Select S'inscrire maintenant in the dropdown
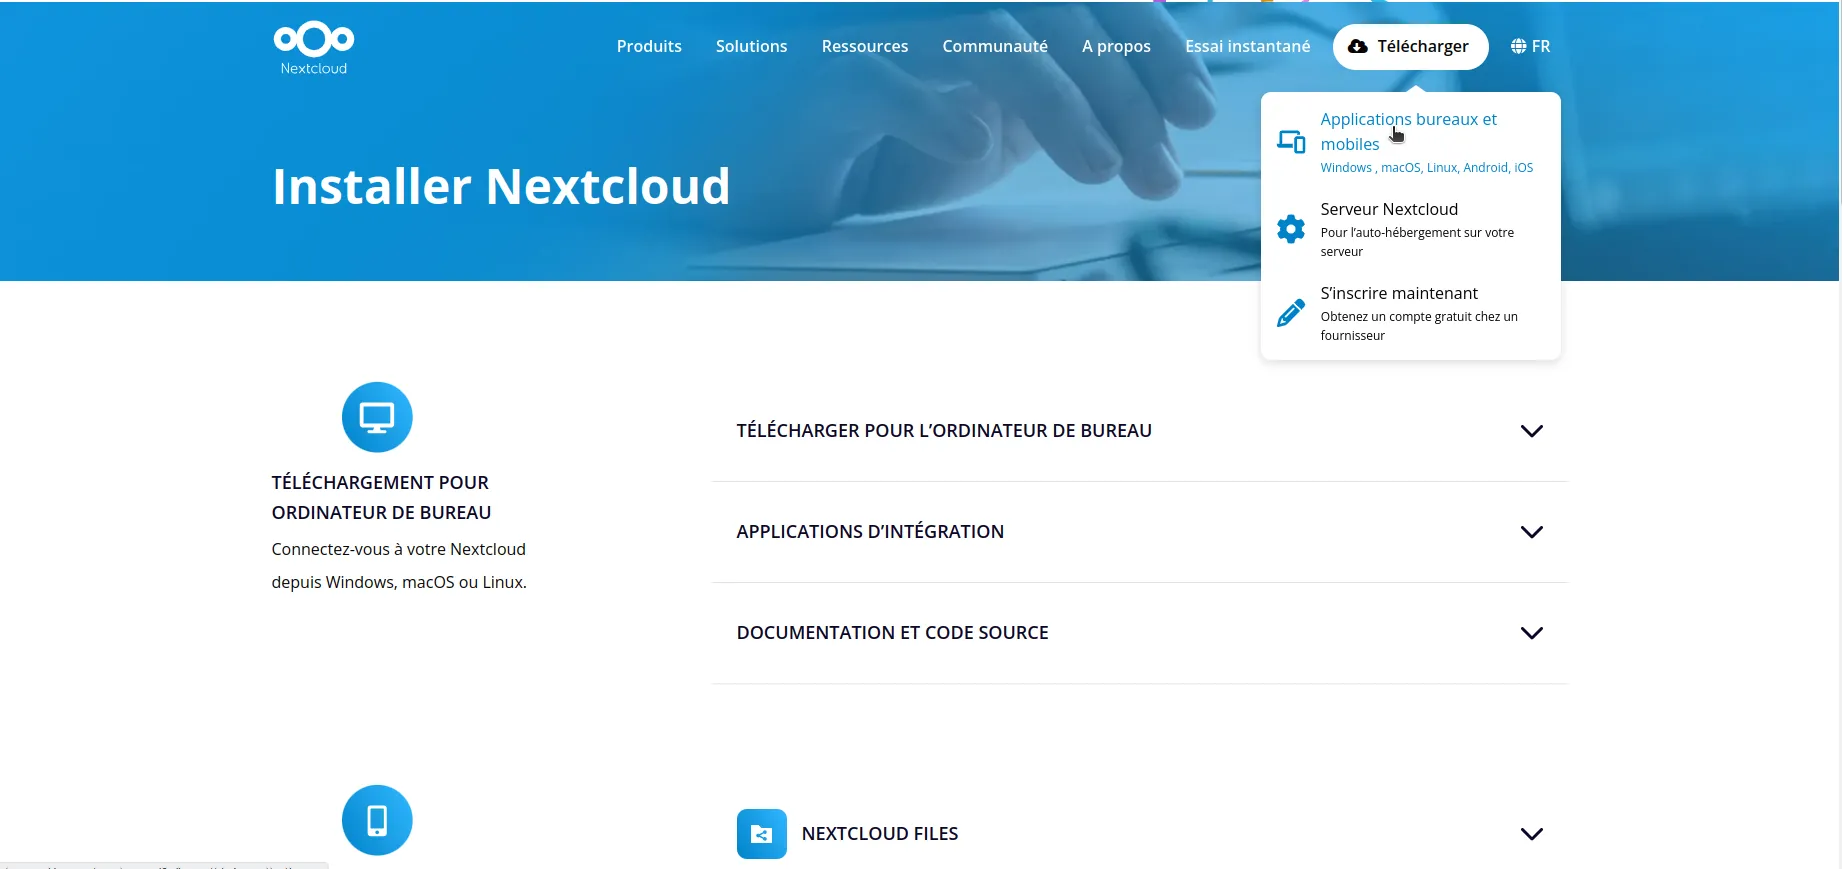The height and width of the screenshot is (869, 1842). pyautogui.click(x=1399, y=293)
